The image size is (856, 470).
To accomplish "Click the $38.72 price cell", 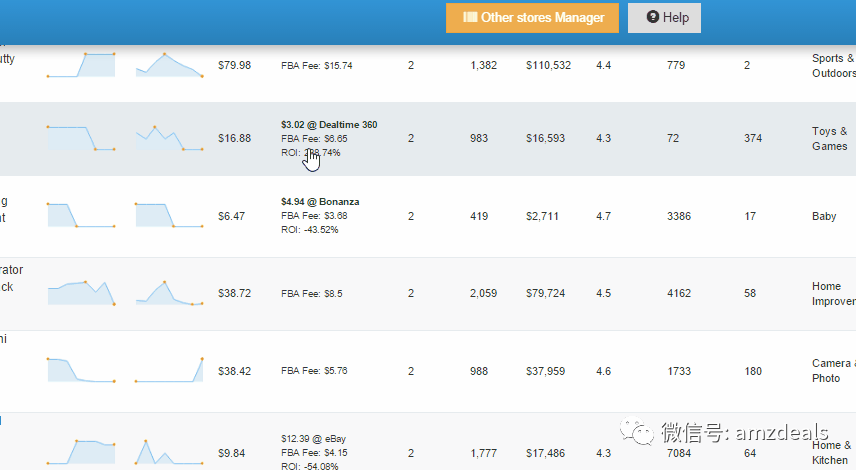I will click(x=234, y=294).
